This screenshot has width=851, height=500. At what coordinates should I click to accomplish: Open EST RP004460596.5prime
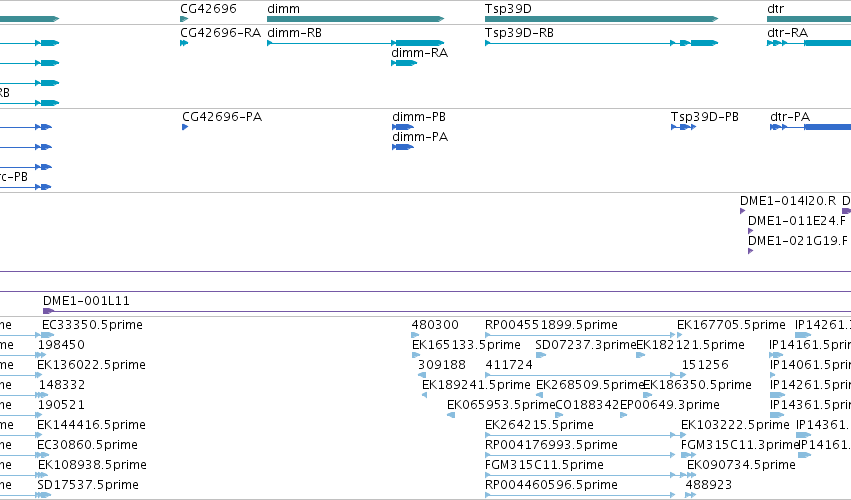tap(551, 485)
